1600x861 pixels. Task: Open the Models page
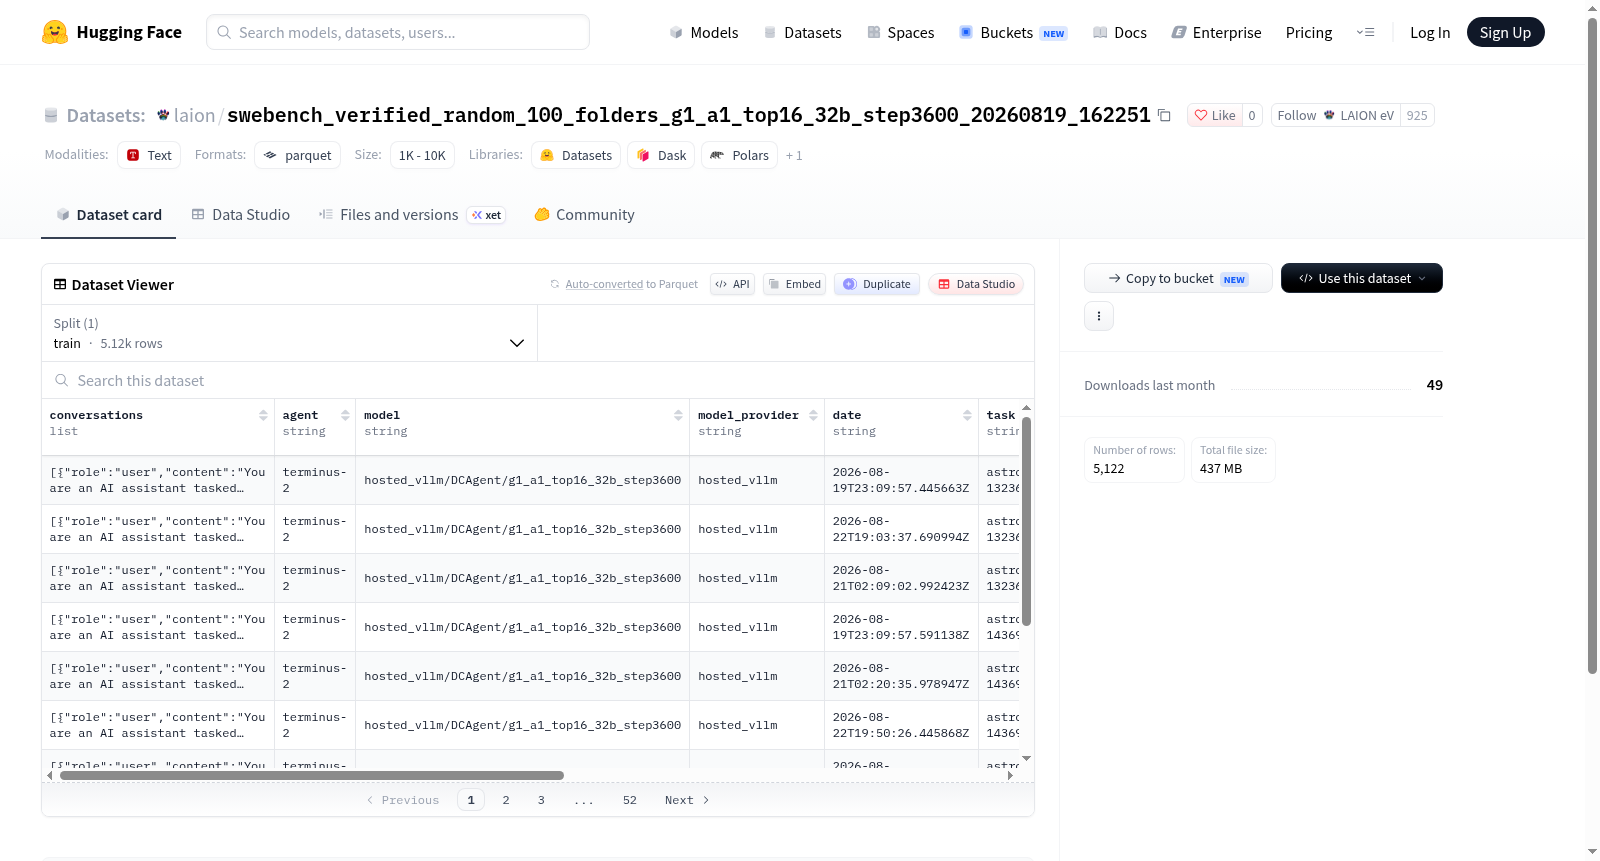tap(704, 32)
